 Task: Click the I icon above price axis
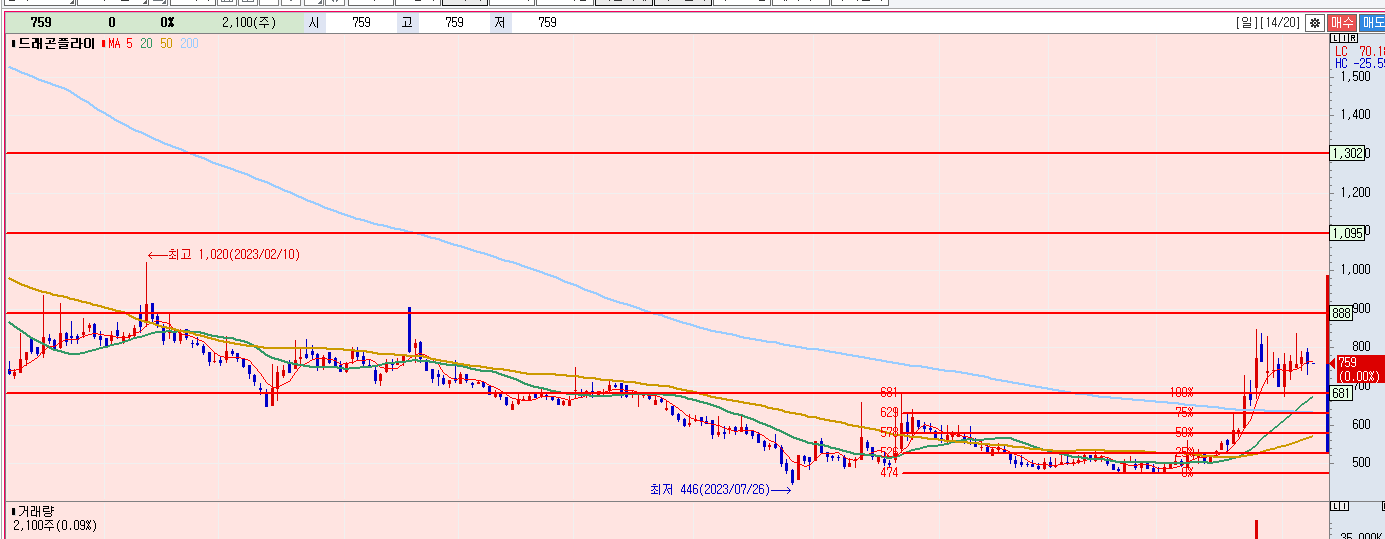[x=1342, y=38]
